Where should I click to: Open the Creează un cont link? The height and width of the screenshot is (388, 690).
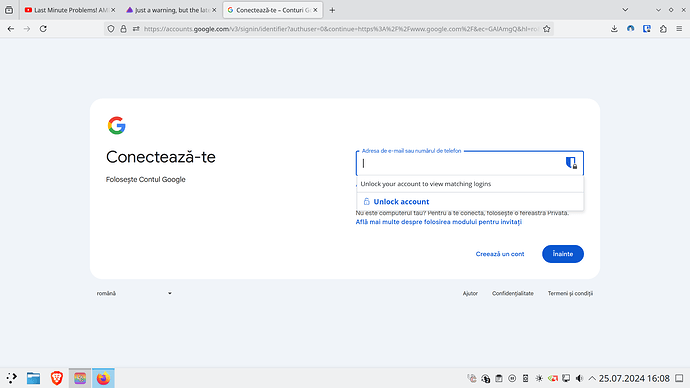(500, 254)
